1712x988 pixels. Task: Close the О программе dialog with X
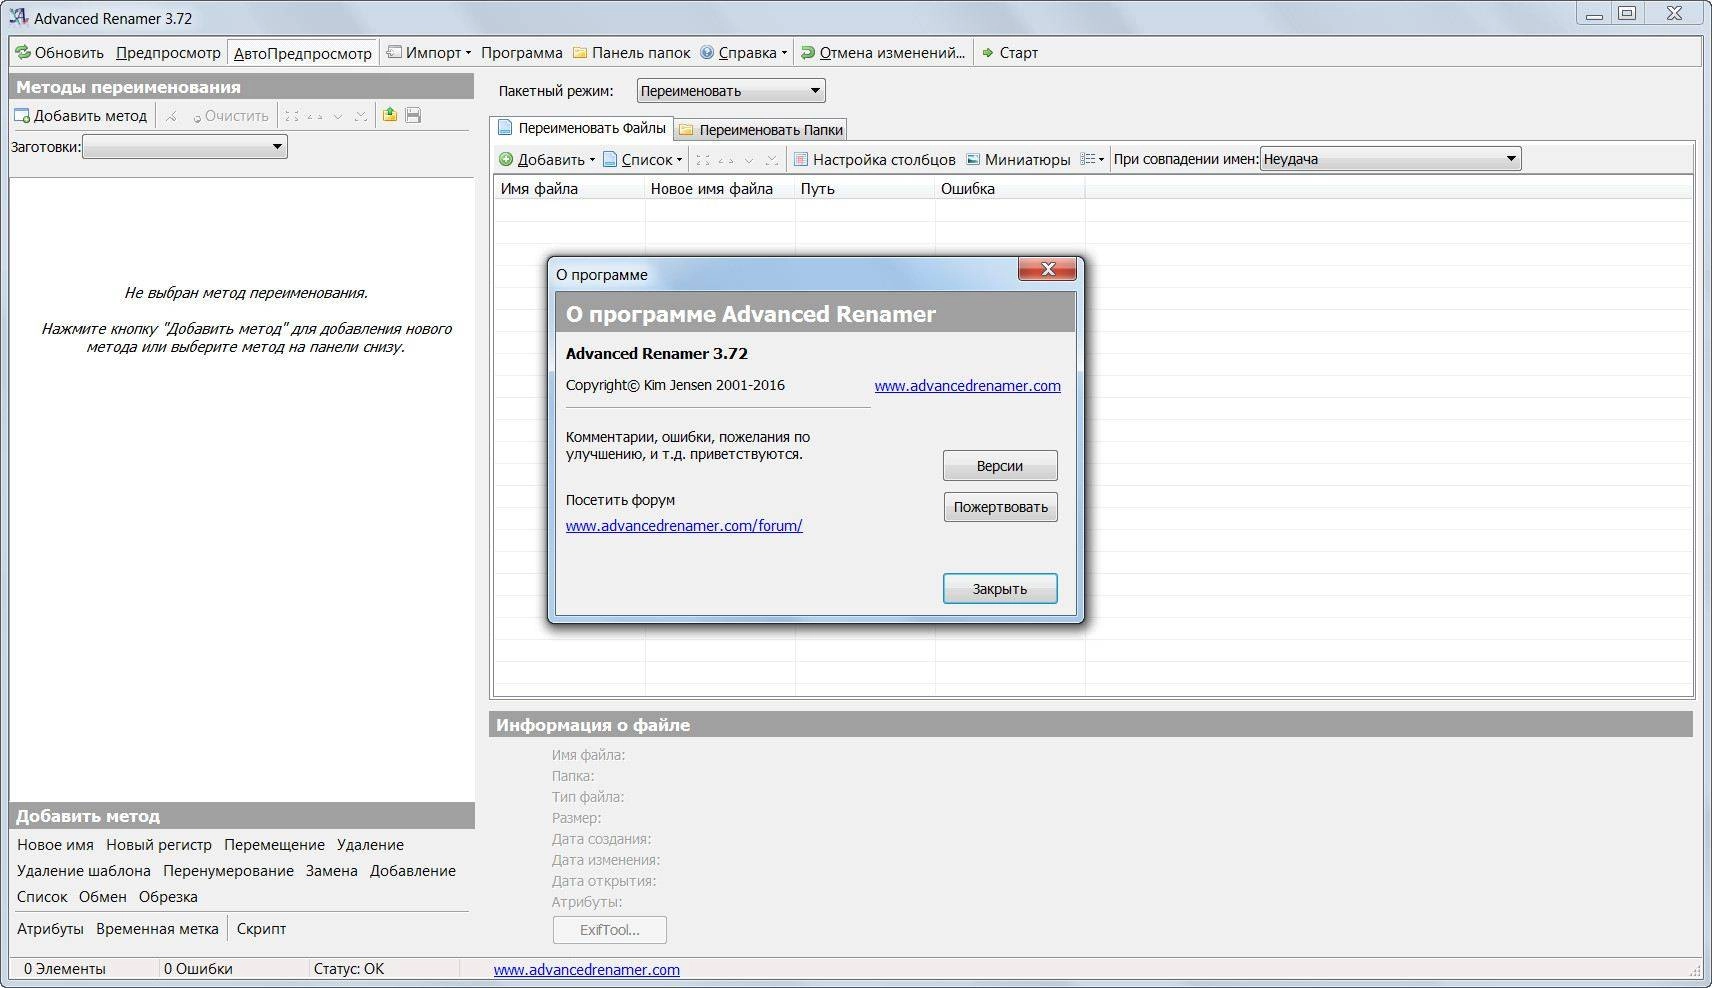click(1047, 269)
